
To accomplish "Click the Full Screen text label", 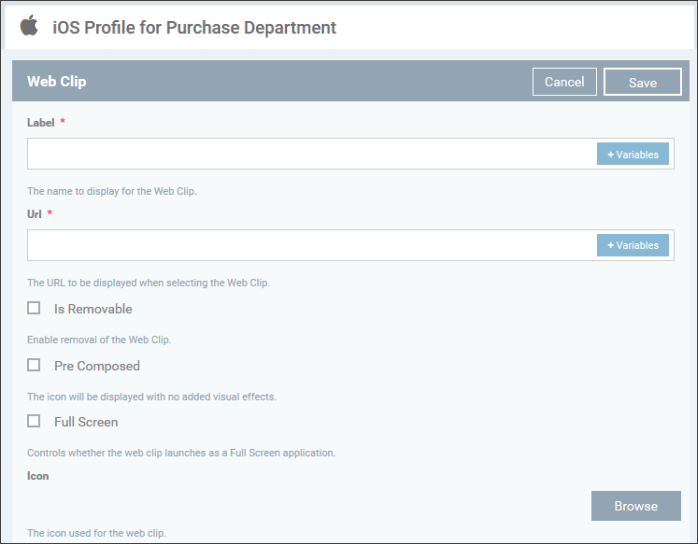I will pyautogui.click(x=86, y=422).
